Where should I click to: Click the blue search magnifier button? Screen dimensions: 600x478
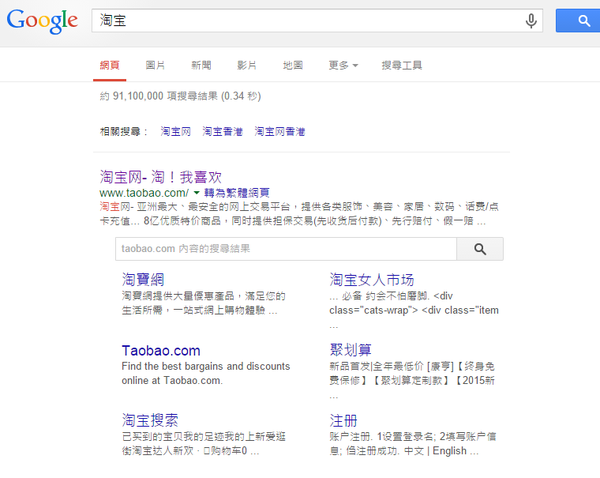(x=579, y=21)
